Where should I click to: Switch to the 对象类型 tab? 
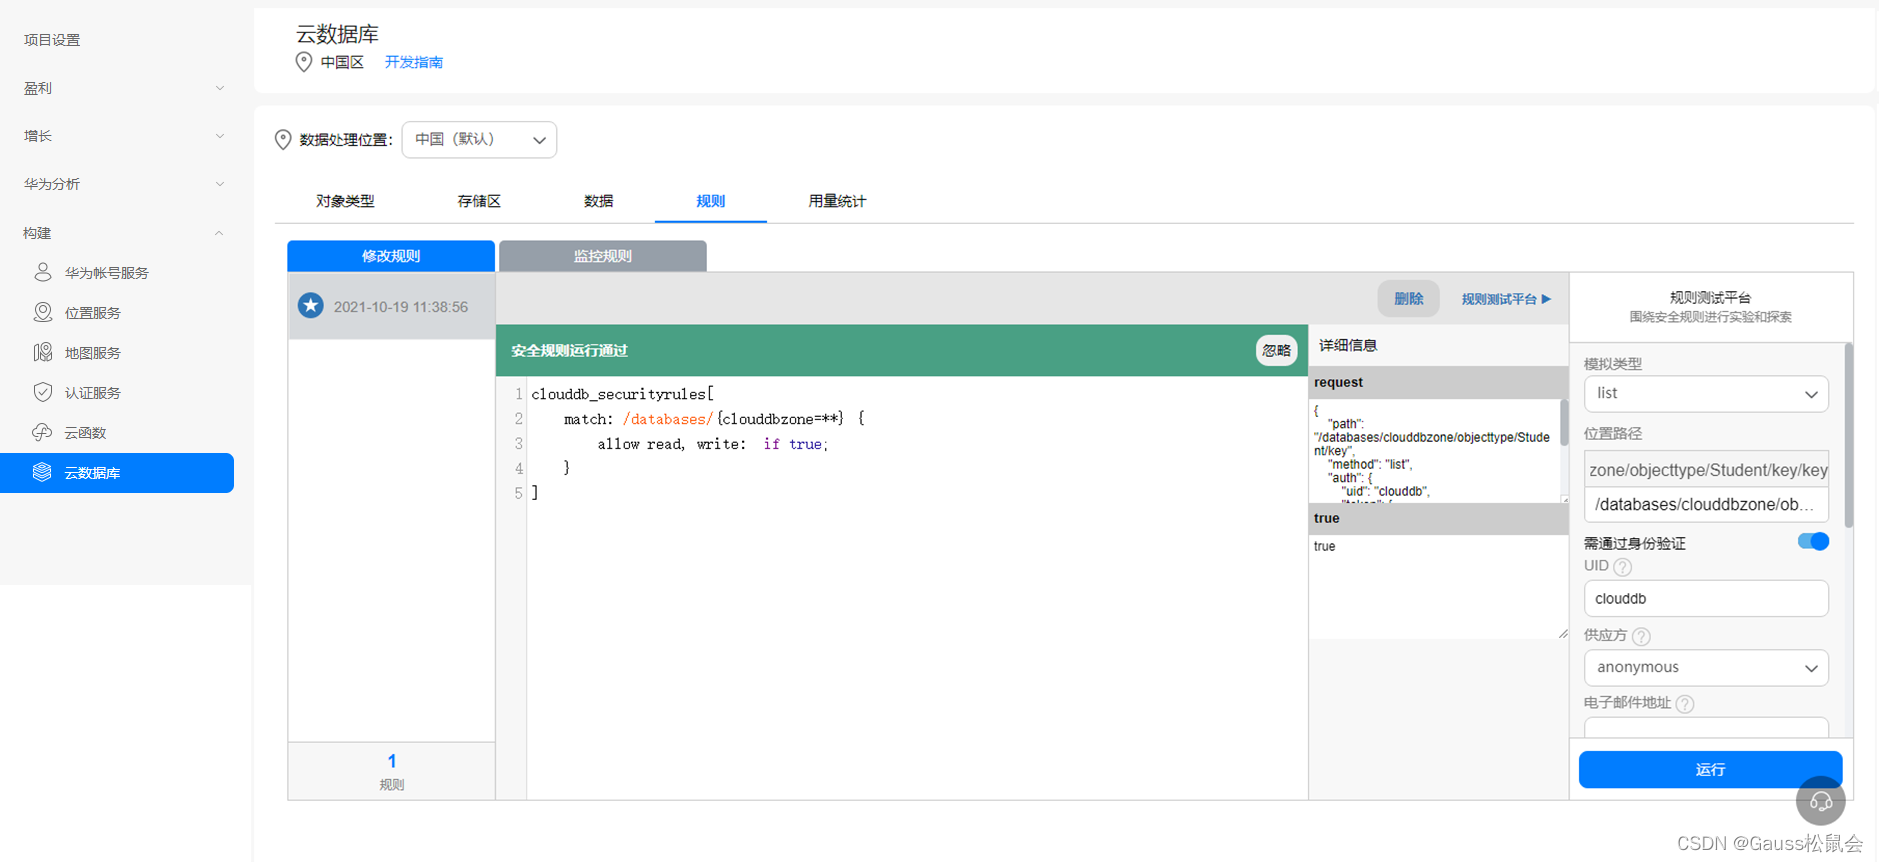(x=345, y=201)
